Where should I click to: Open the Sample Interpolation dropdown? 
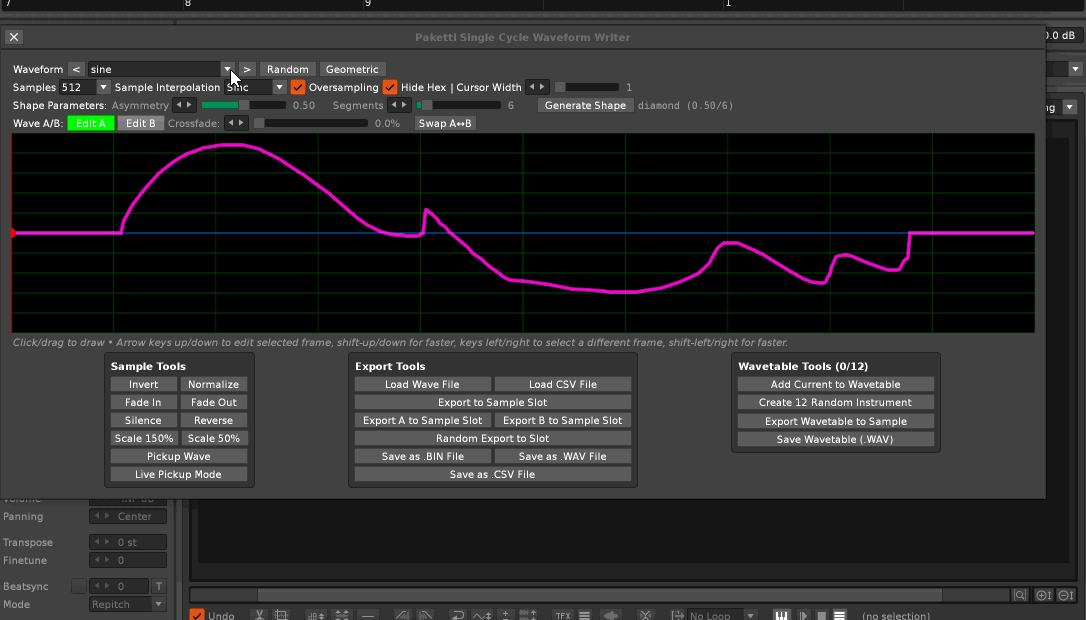point(280,88)
